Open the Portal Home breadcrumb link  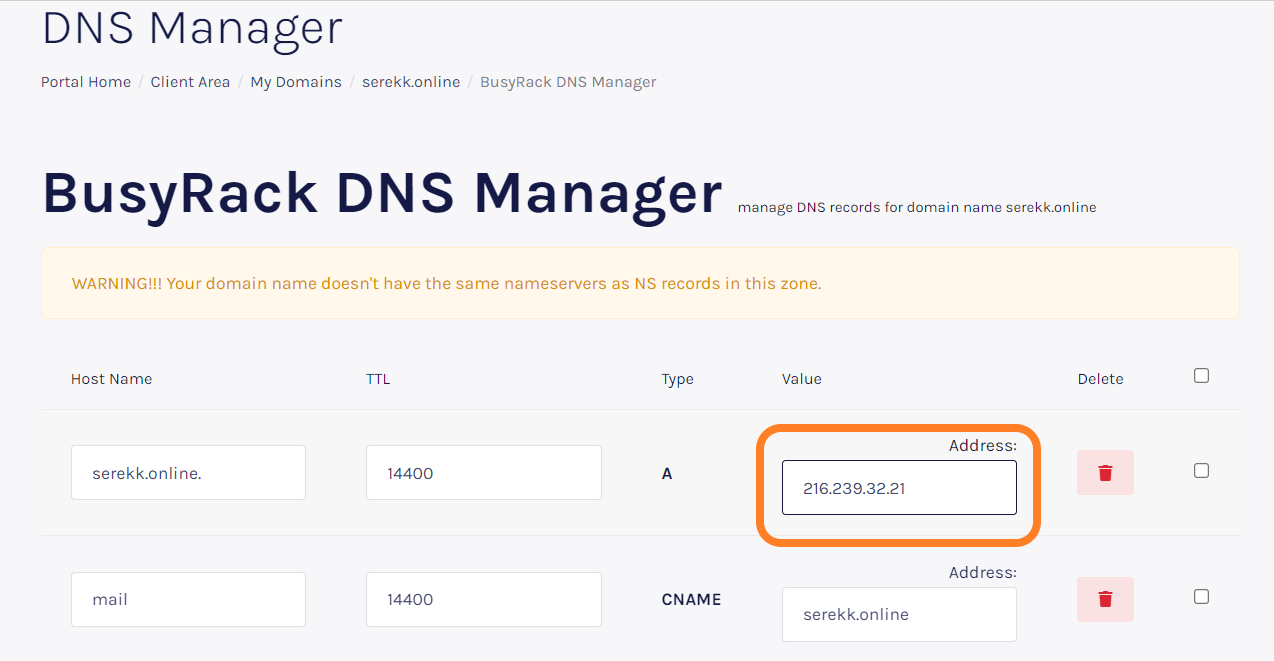pyautogui.click(x=86, y=82)
